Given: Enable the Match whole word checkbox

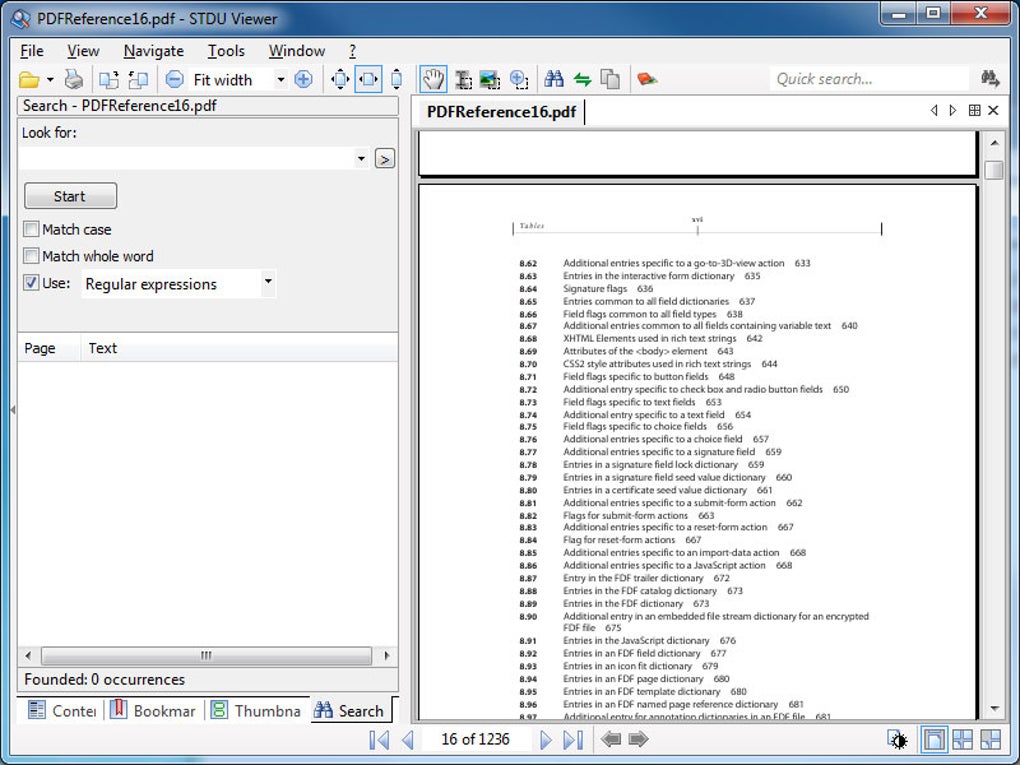Looking at the screenshot, I should click(x=31, y=256).
